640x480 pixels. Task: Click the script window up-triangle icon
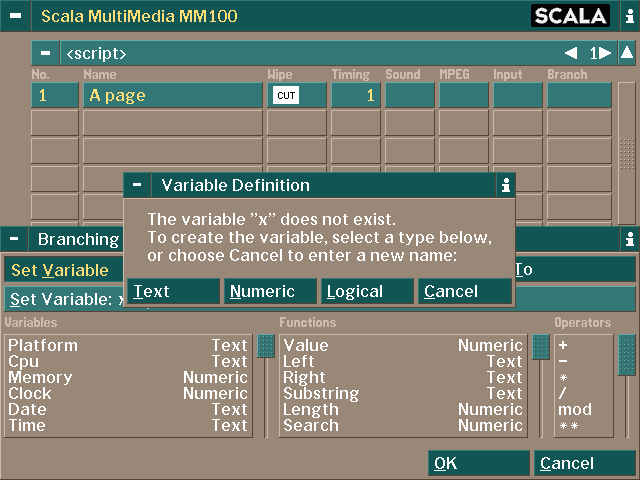click(627, 53)
